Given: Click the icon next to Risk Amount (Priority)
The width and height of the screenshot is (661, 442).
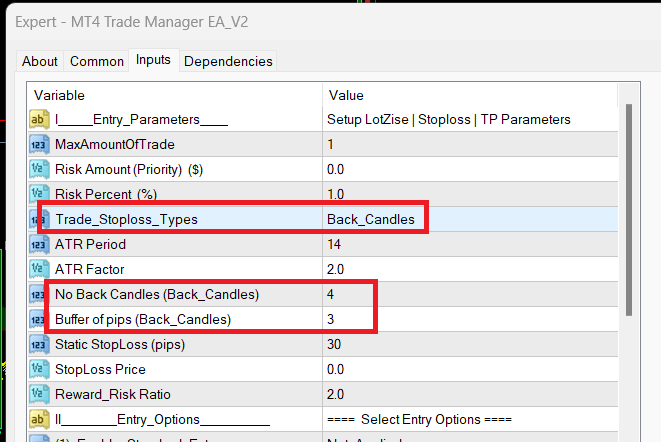Looking at the screenshot, I should [x=41, y=169].
